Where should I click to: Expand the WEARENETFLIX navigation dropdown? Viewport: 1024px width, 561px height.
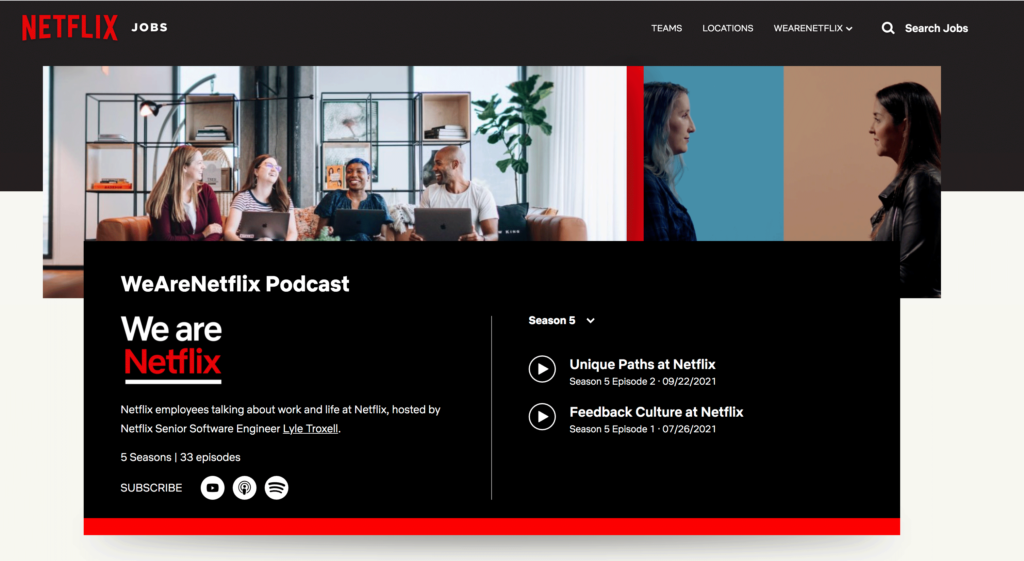(x=812, y=28)
